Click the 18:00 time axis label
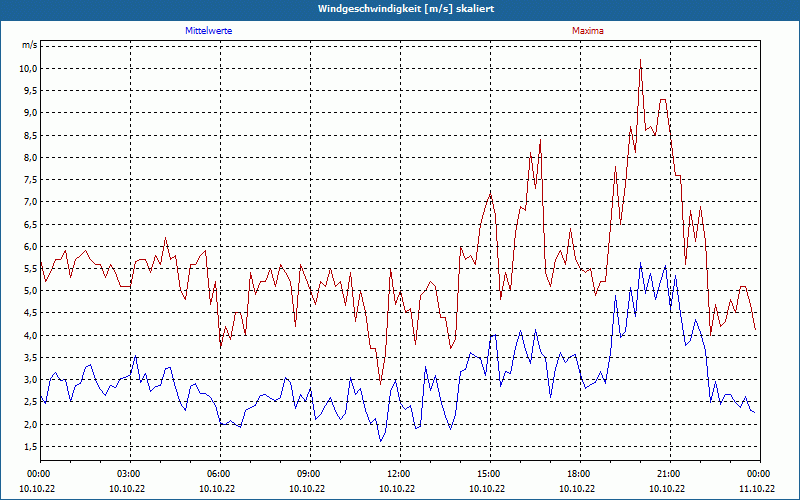The image size is (800, 500). coord(581,474)
